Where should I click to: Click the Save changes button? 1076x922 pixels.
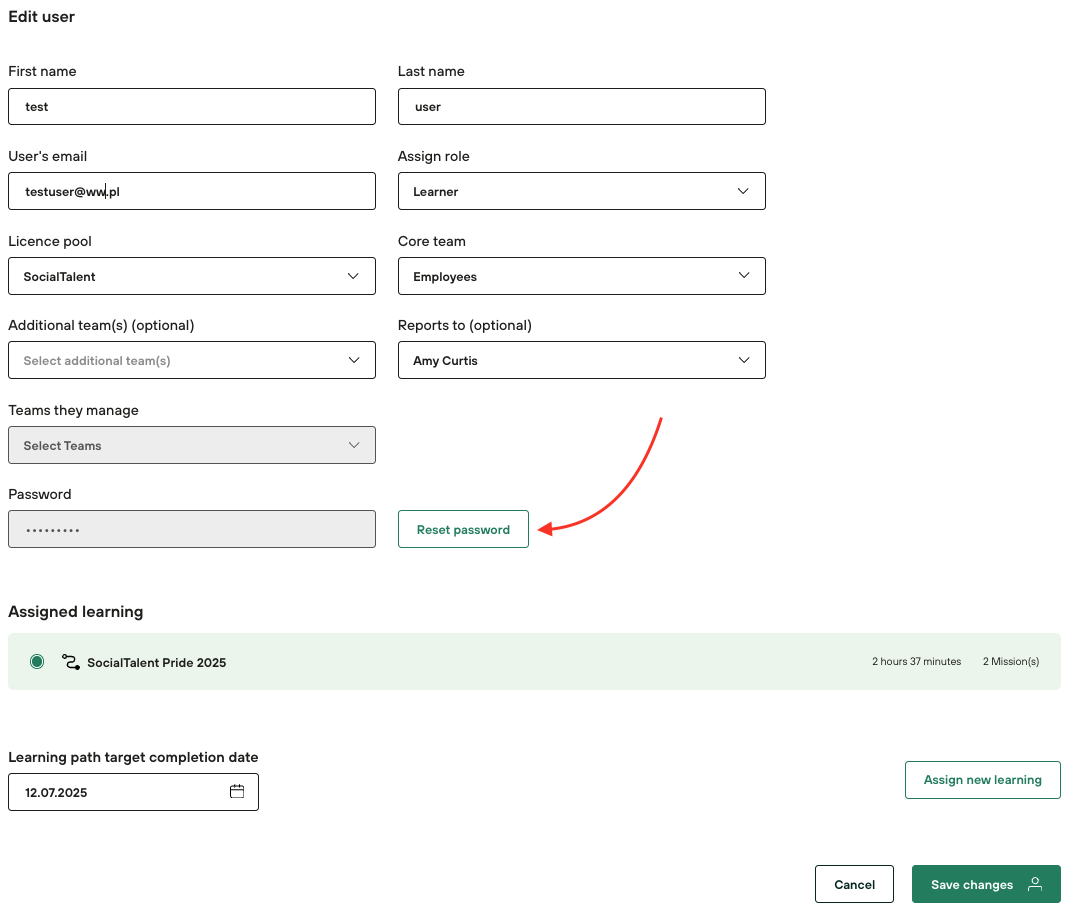971,884
